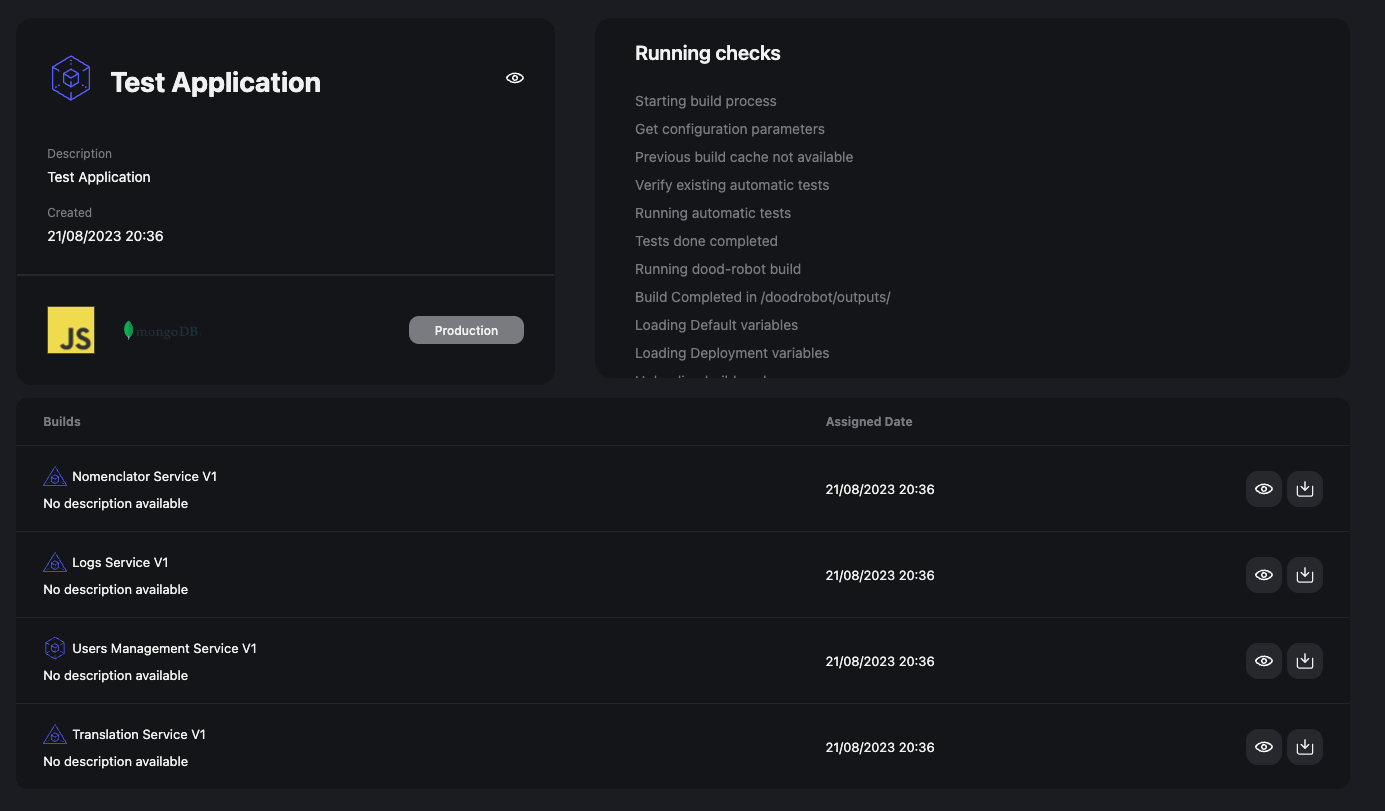
Task: Click the Users Management Service V1 hexagon icon
Action: [x=55, y=648]
